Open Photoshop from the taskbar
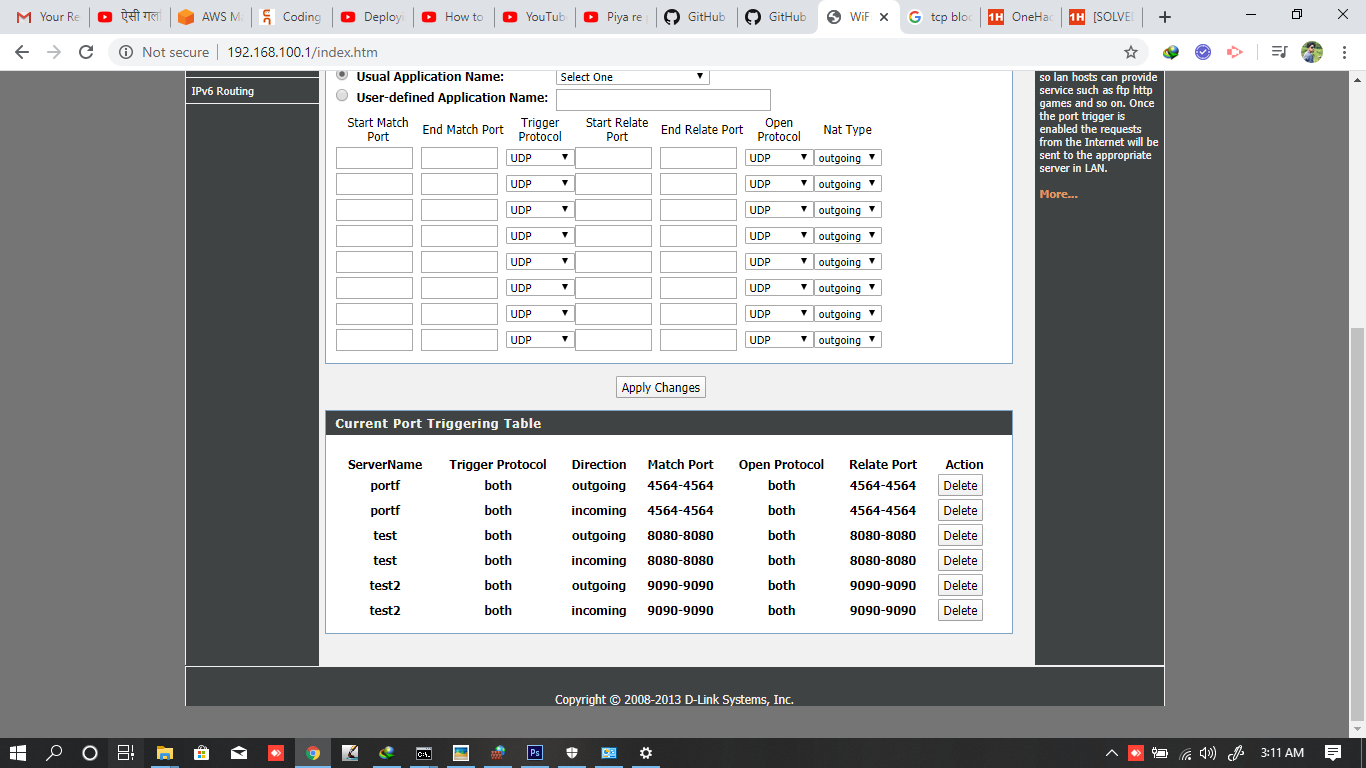This screenshot has height=768, width=1366. (x=535, y=753)
